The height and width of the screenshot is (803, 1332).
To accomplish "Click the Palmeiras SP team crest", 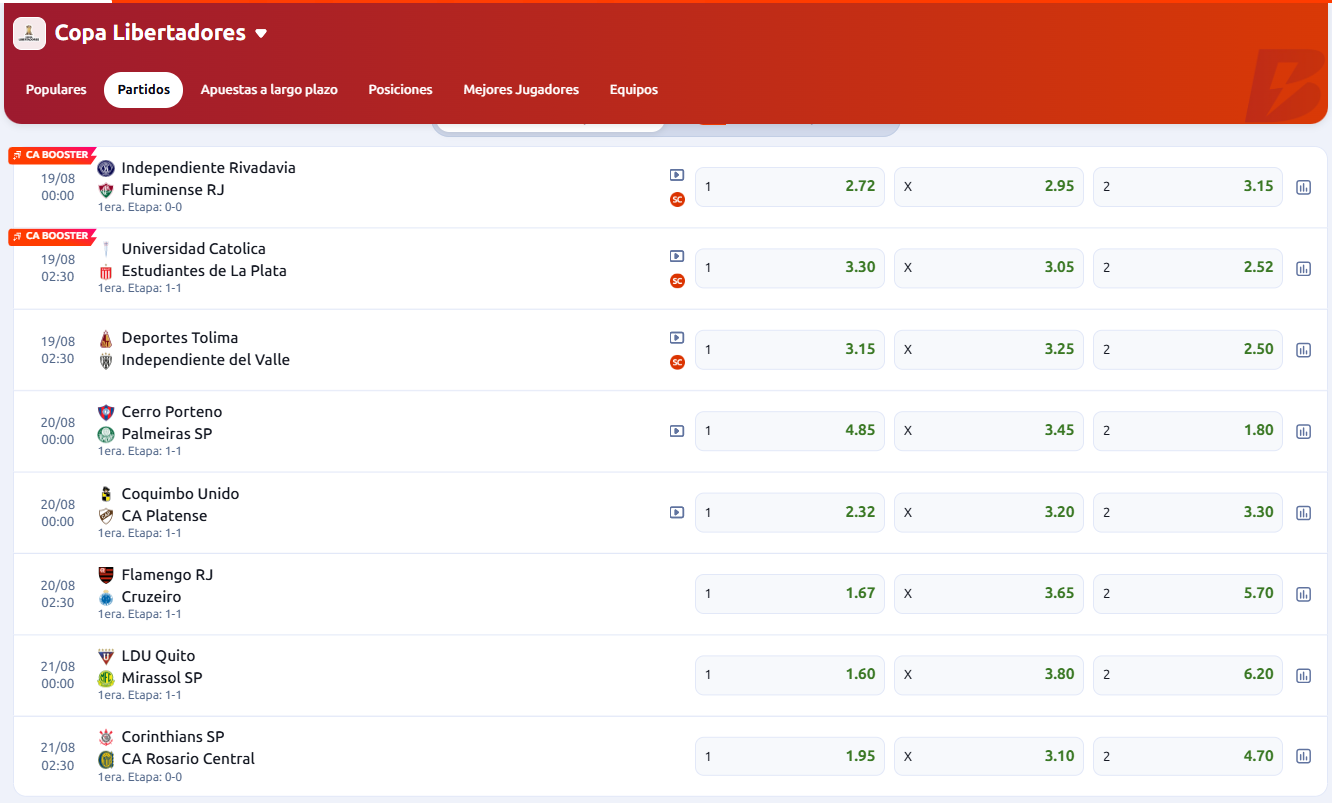I will click(x=106, y=434).
